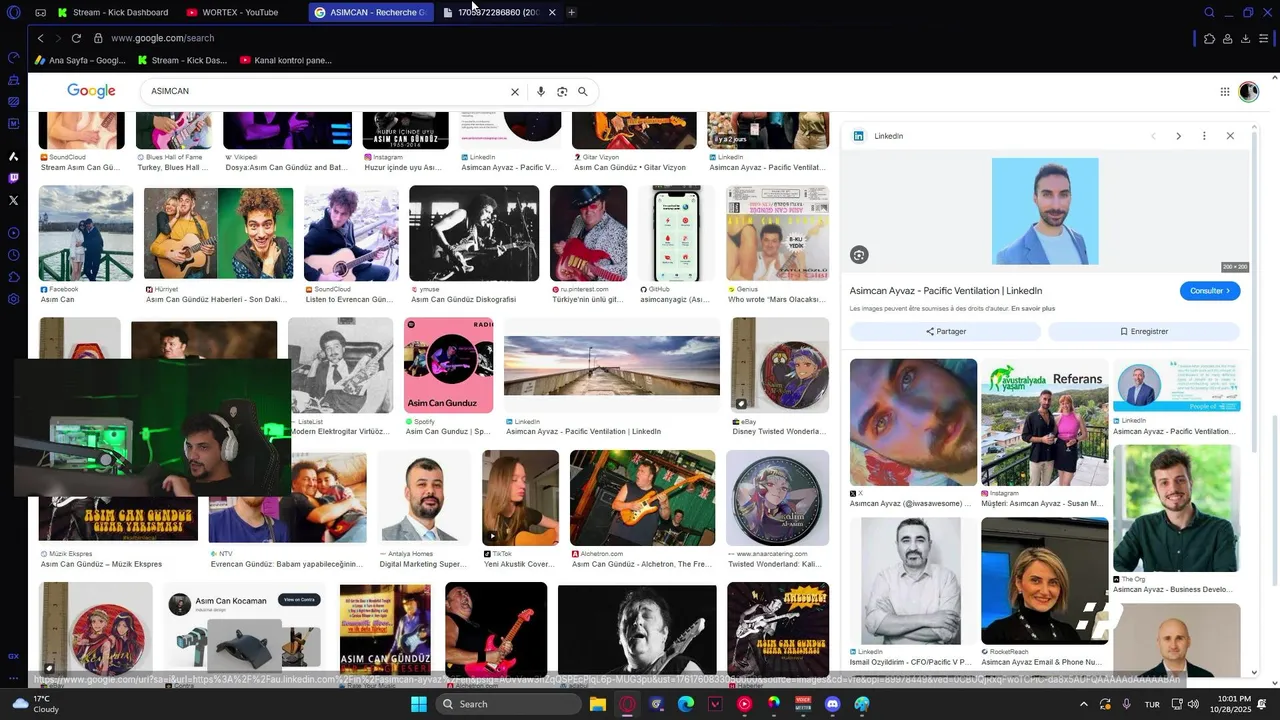Select the ASIMCAN Google search tab
The height and width of the screenshot is (720, 1280).
370,12
